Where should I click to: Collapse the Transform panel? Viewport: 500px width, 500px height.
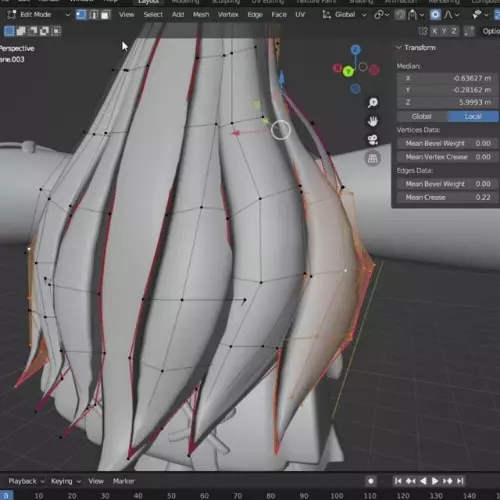pyautogui.click(x=399, y=48)
